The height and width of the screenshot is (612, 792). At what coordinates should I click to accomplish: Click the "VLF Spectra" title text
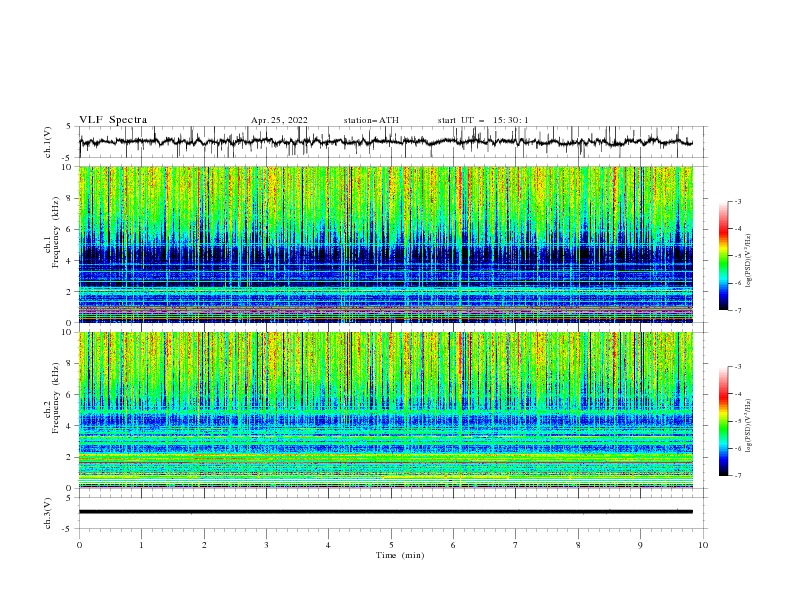tap(113, 120)
